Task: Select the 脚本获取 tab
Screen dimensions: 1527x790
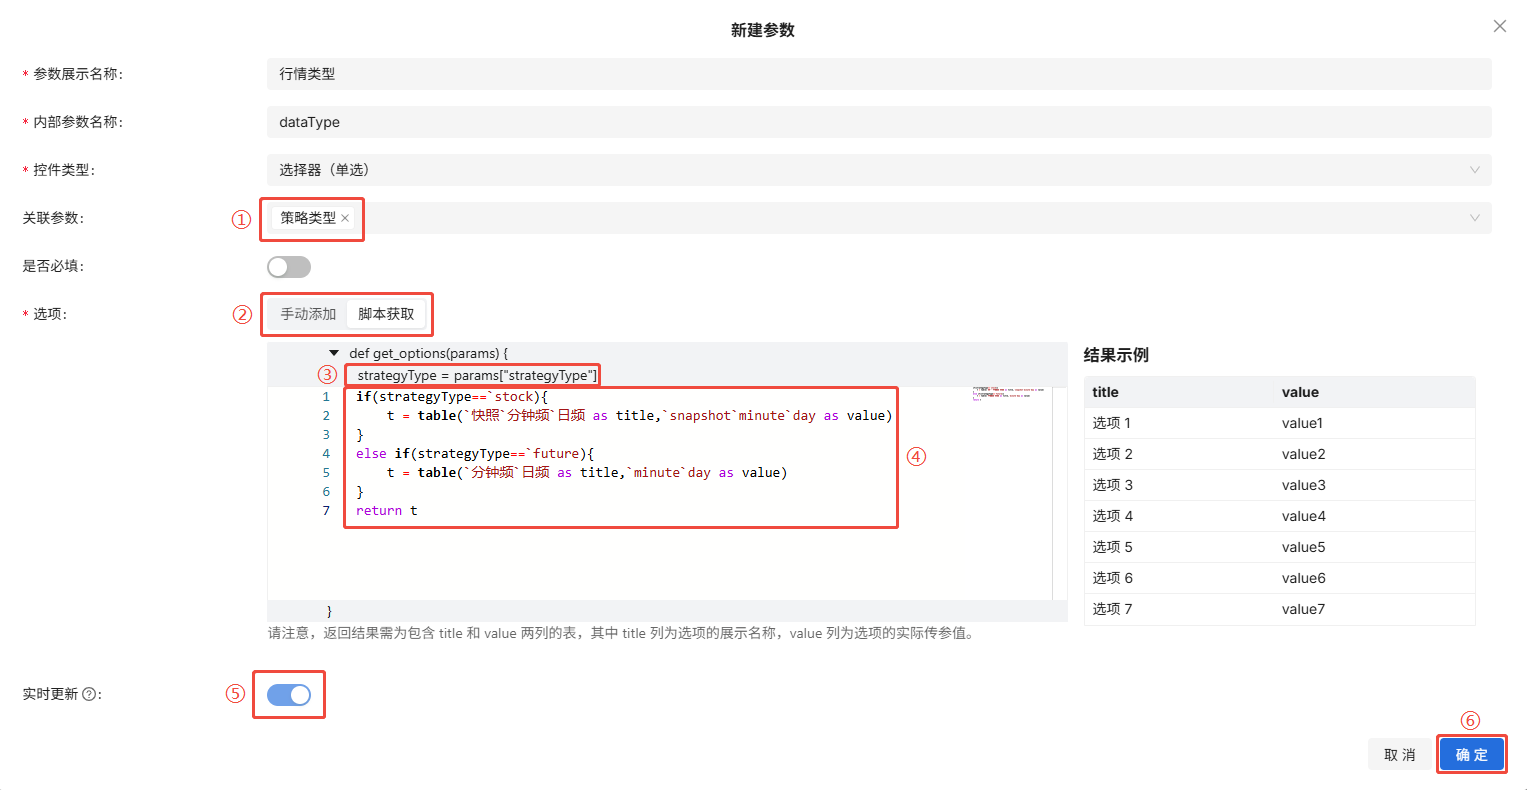Action: coord(386,314)
